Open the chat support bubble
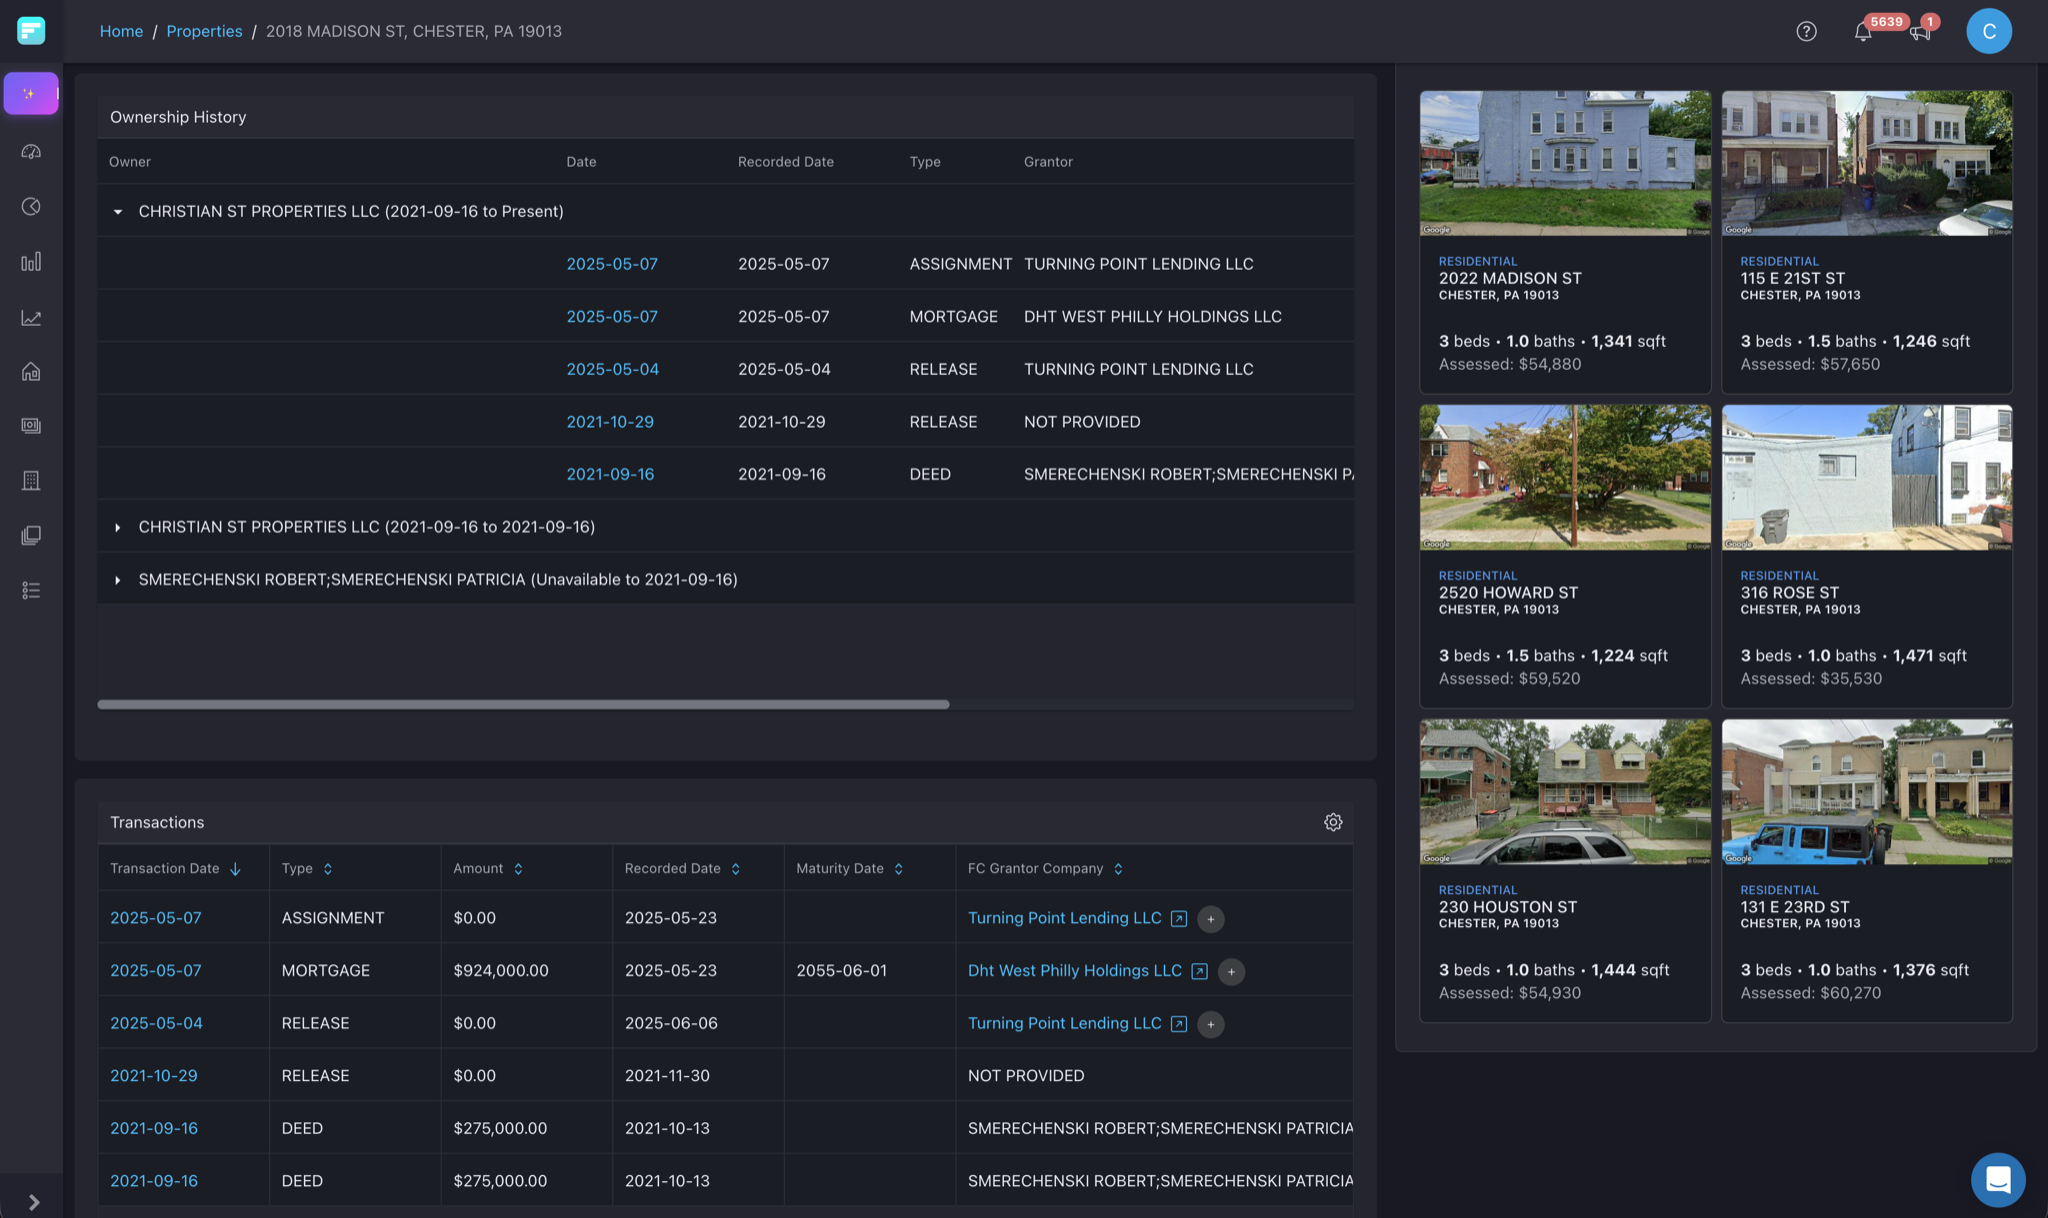 click(1997, 1180)
